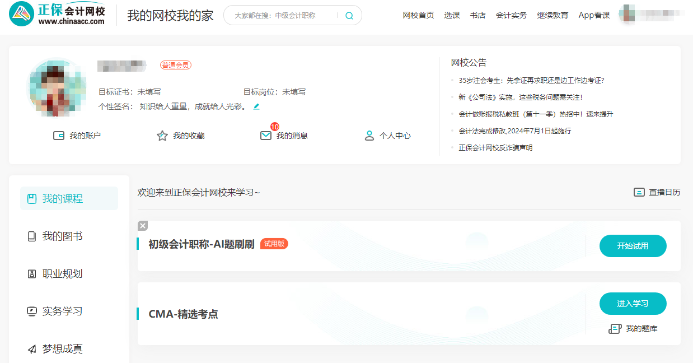Click the 网校公告 heading
The image size is (693, 363).
pos(468,63)
